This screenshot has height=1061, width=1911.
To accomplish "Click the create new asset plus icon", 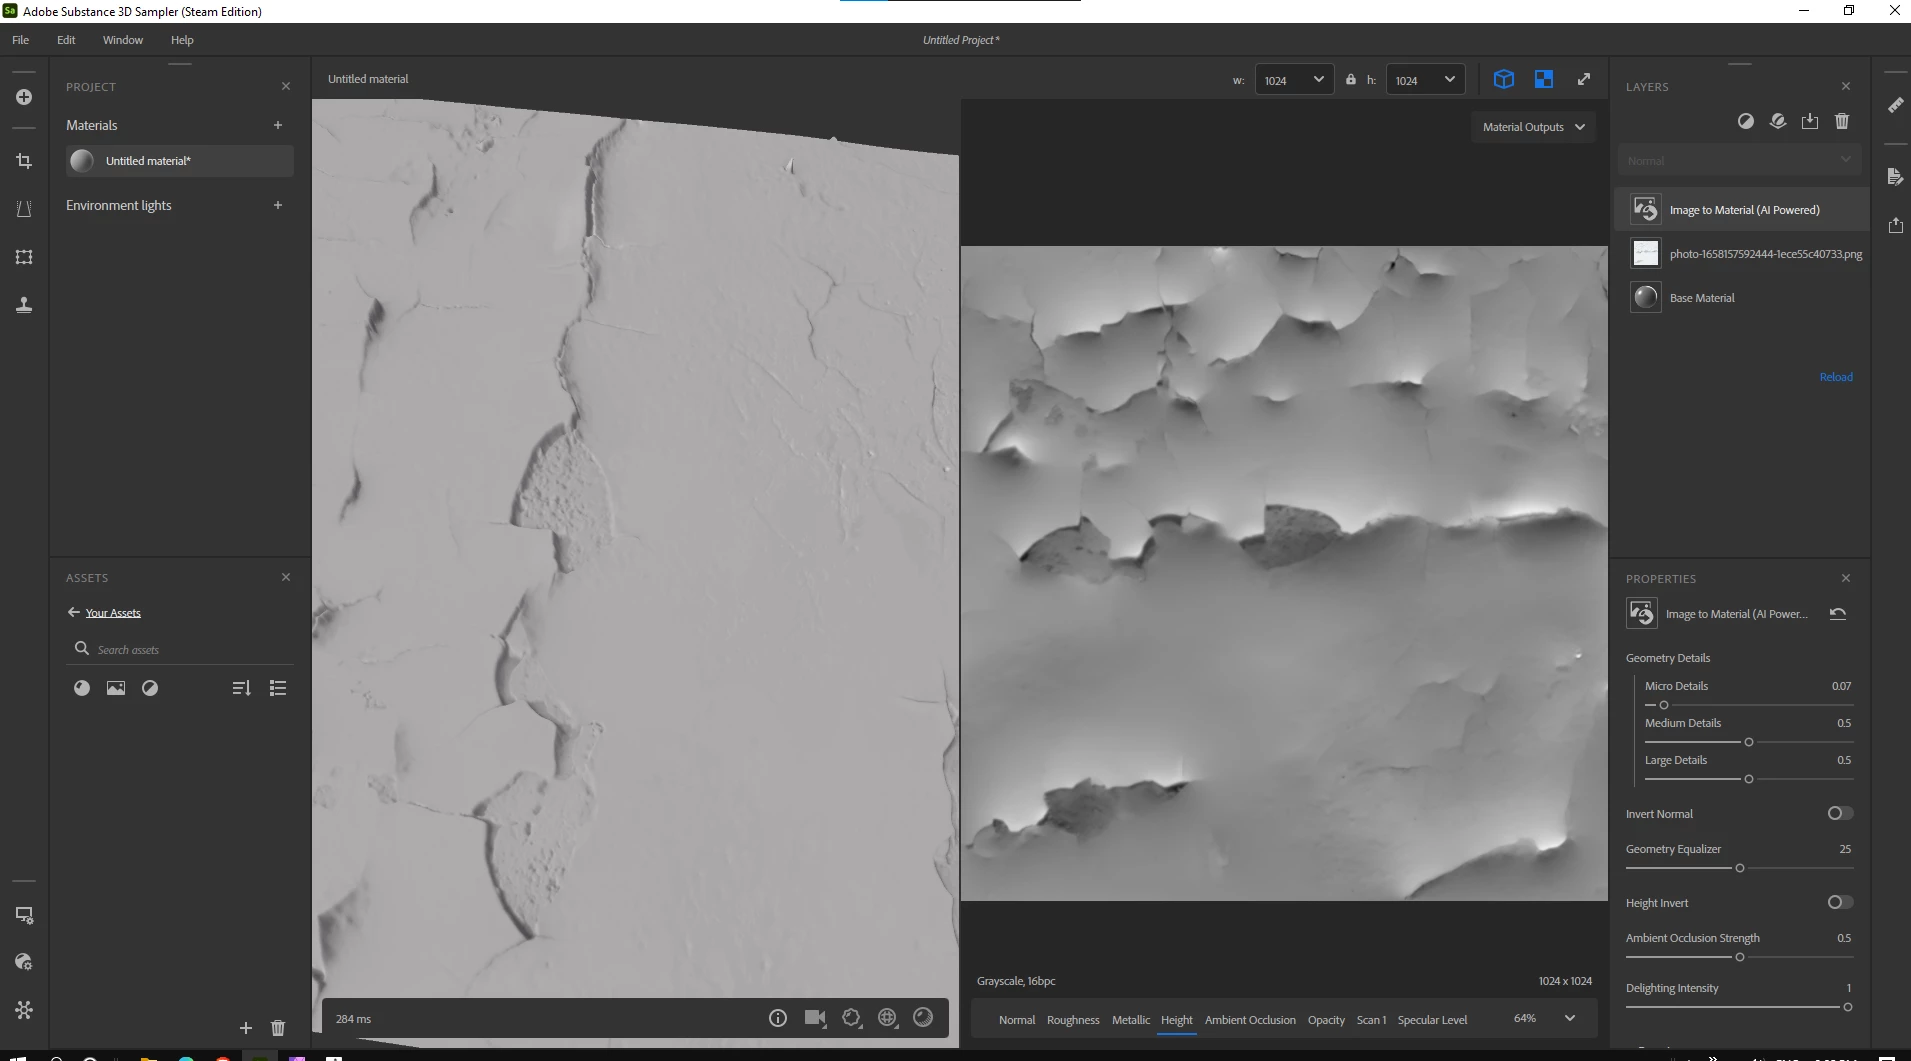I will (x=24, y=97).
